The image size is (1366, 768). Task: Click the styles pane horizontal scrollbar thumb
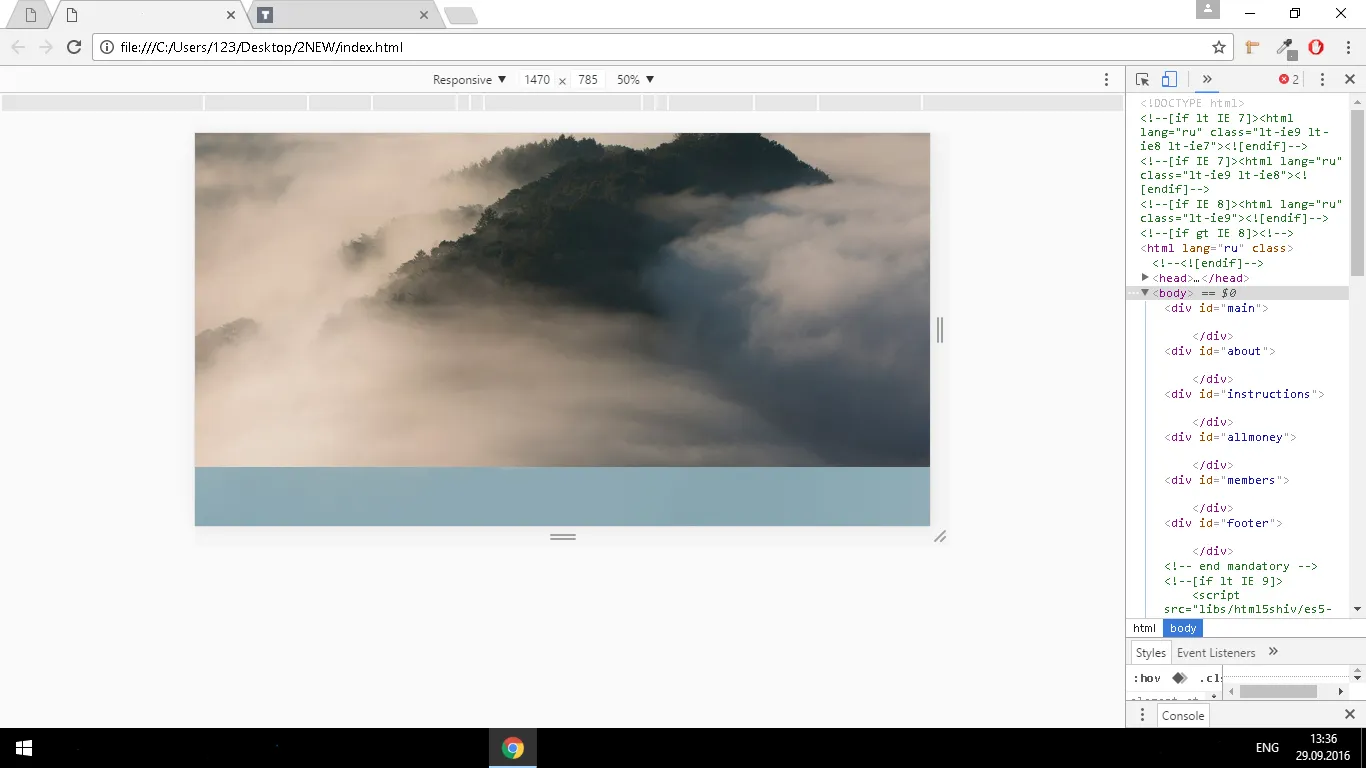(x=1278, y=691)
